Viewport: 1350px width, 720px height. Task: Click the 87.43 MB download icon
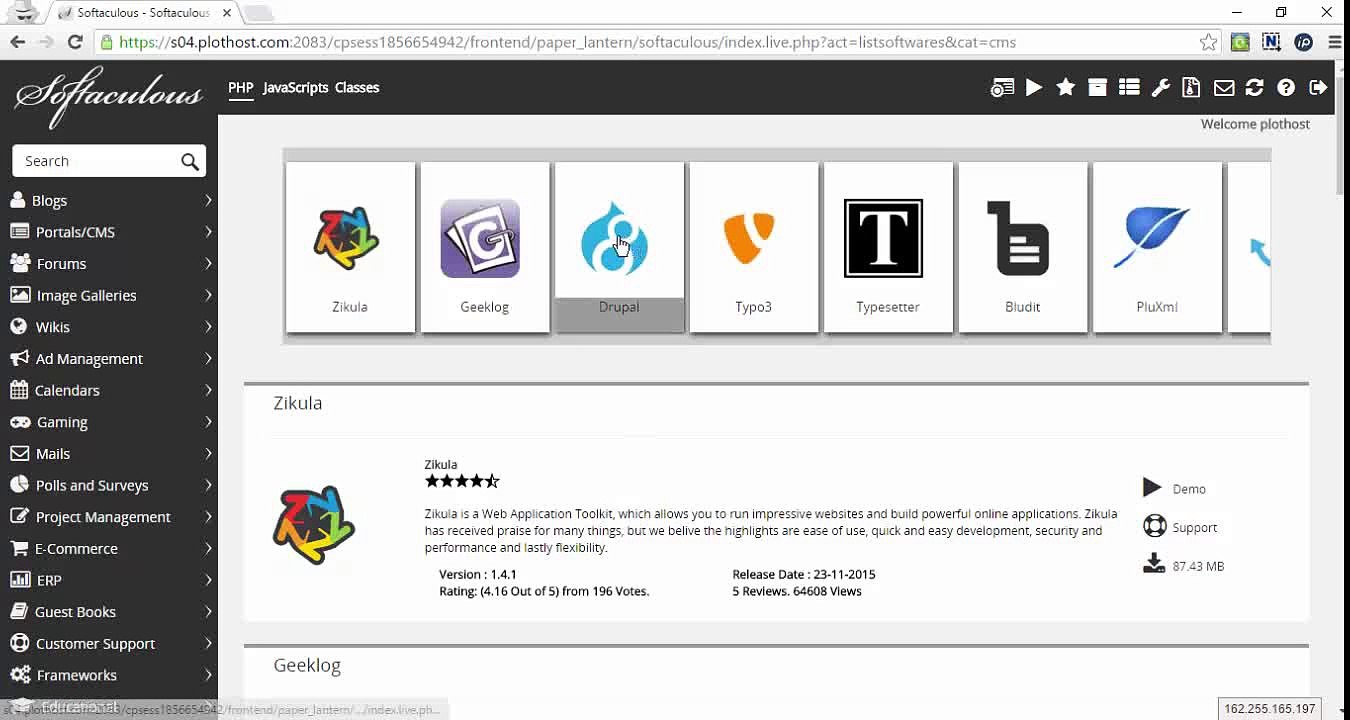(x=1154, y=564)
